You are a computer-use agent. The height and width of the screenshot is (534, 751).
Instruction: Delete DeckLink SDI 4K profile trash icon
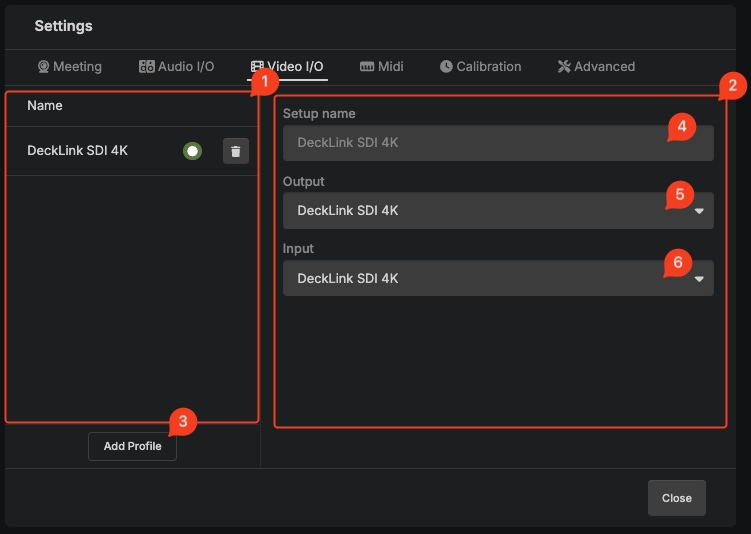click(x=236, y=151)
